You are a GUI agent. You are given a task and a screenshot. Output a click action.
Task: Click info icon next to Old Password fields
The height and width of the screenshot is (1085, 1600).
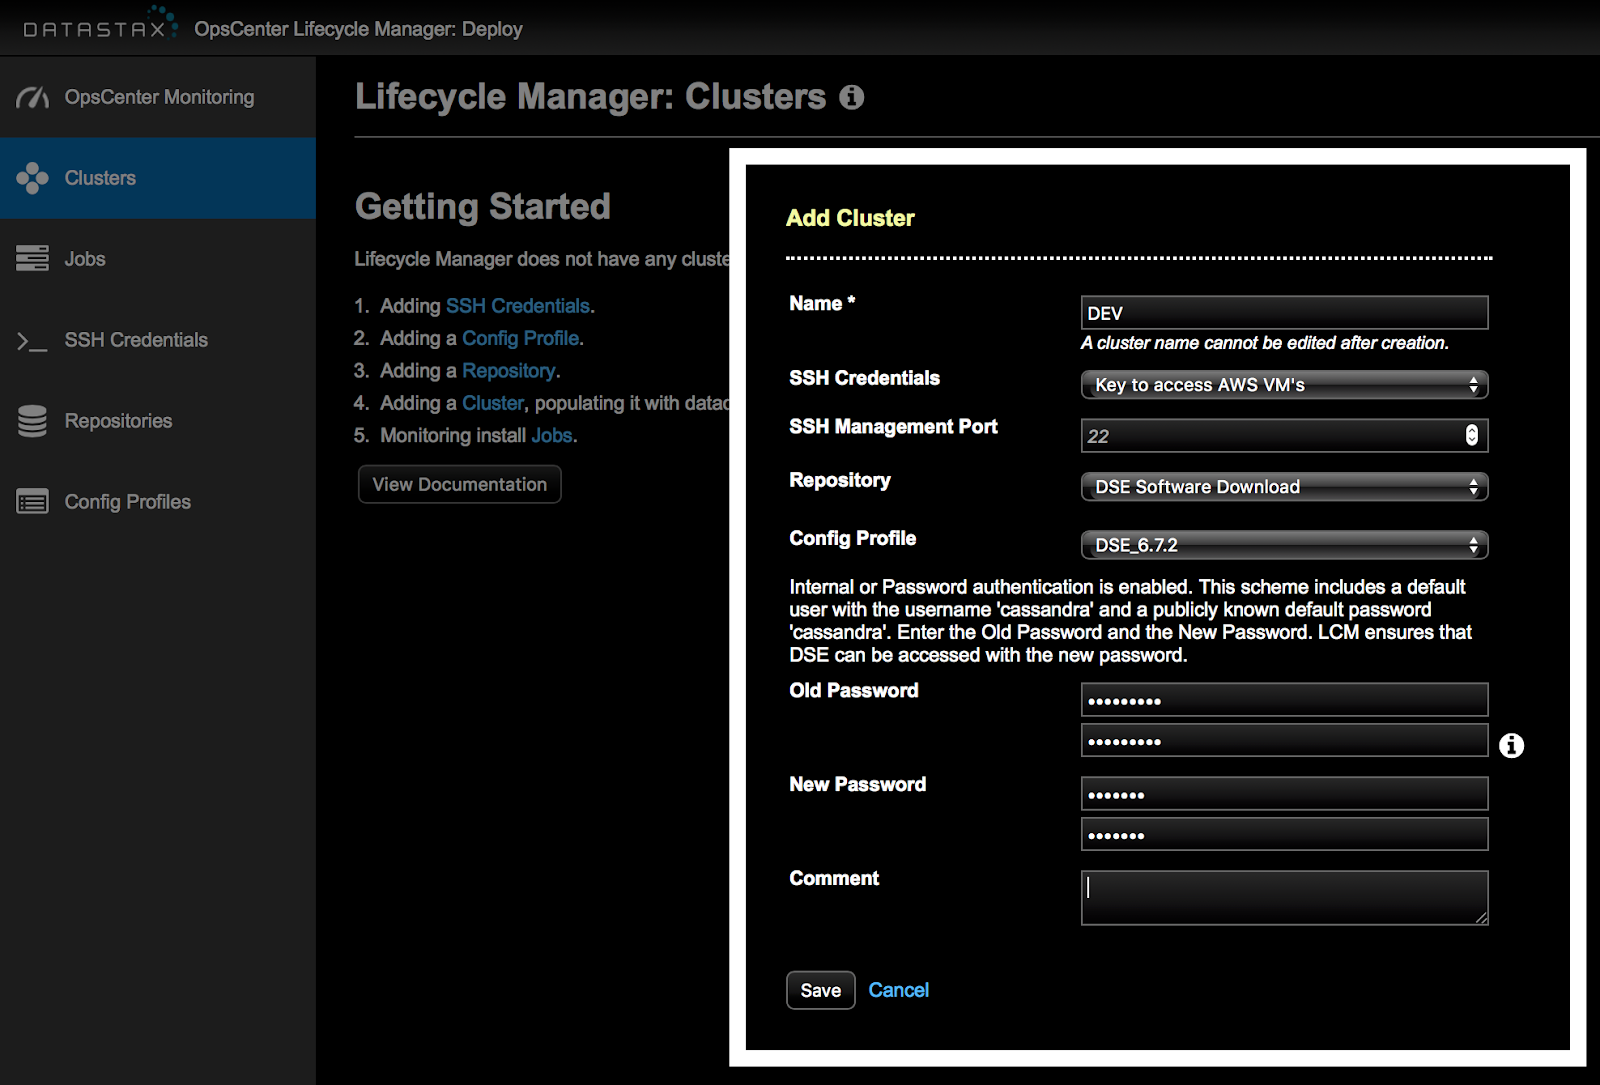[x=1511, y=745]
